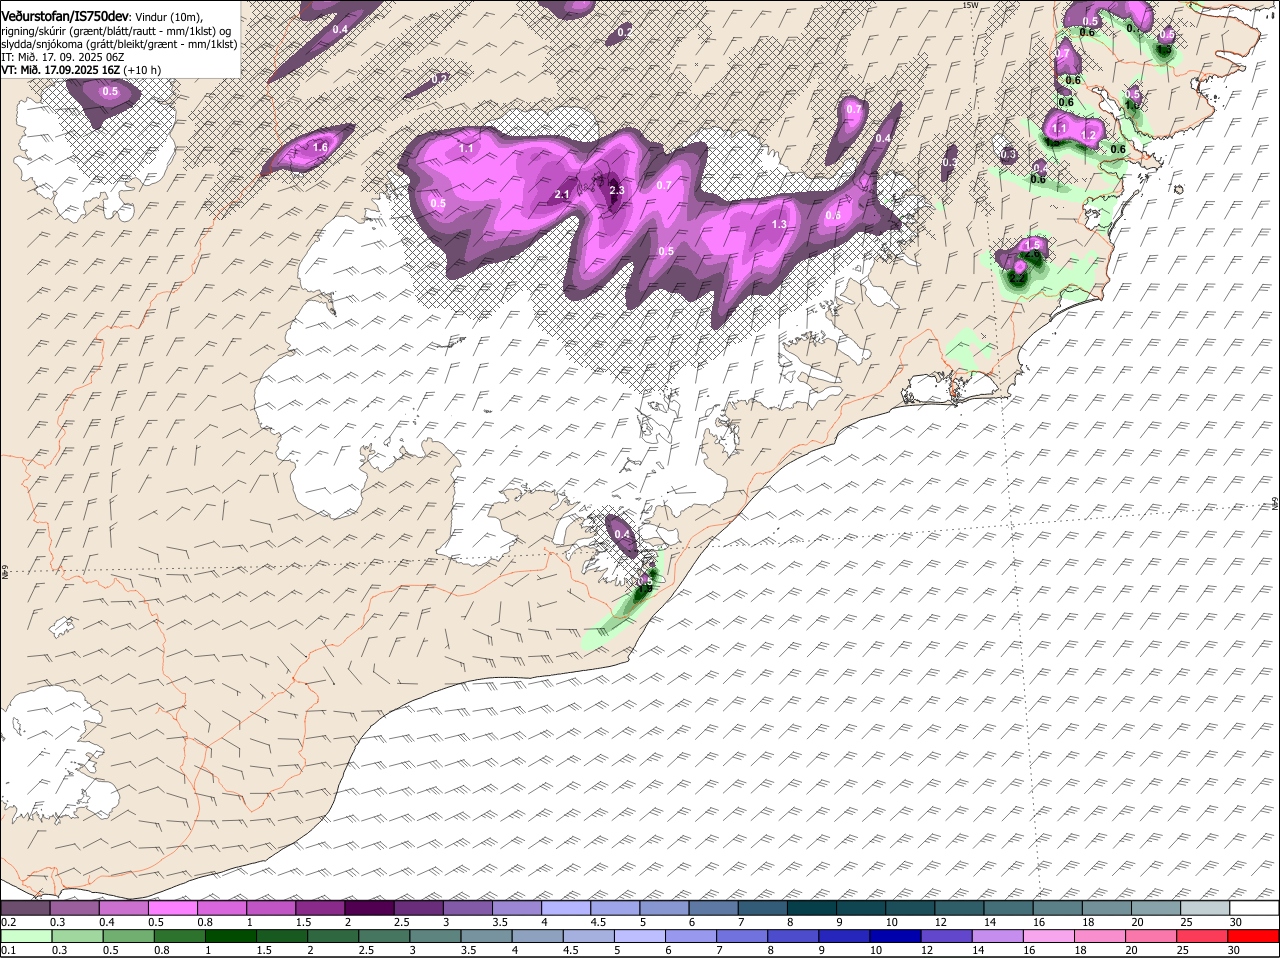Pick upper legend swatch between 0.2 and 0.3
This screenshot has width=1280, height=958.
tap(25, 908)
